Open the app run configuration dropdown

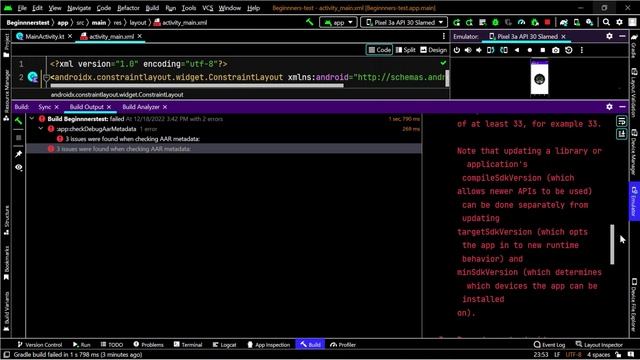pos(338,22)
